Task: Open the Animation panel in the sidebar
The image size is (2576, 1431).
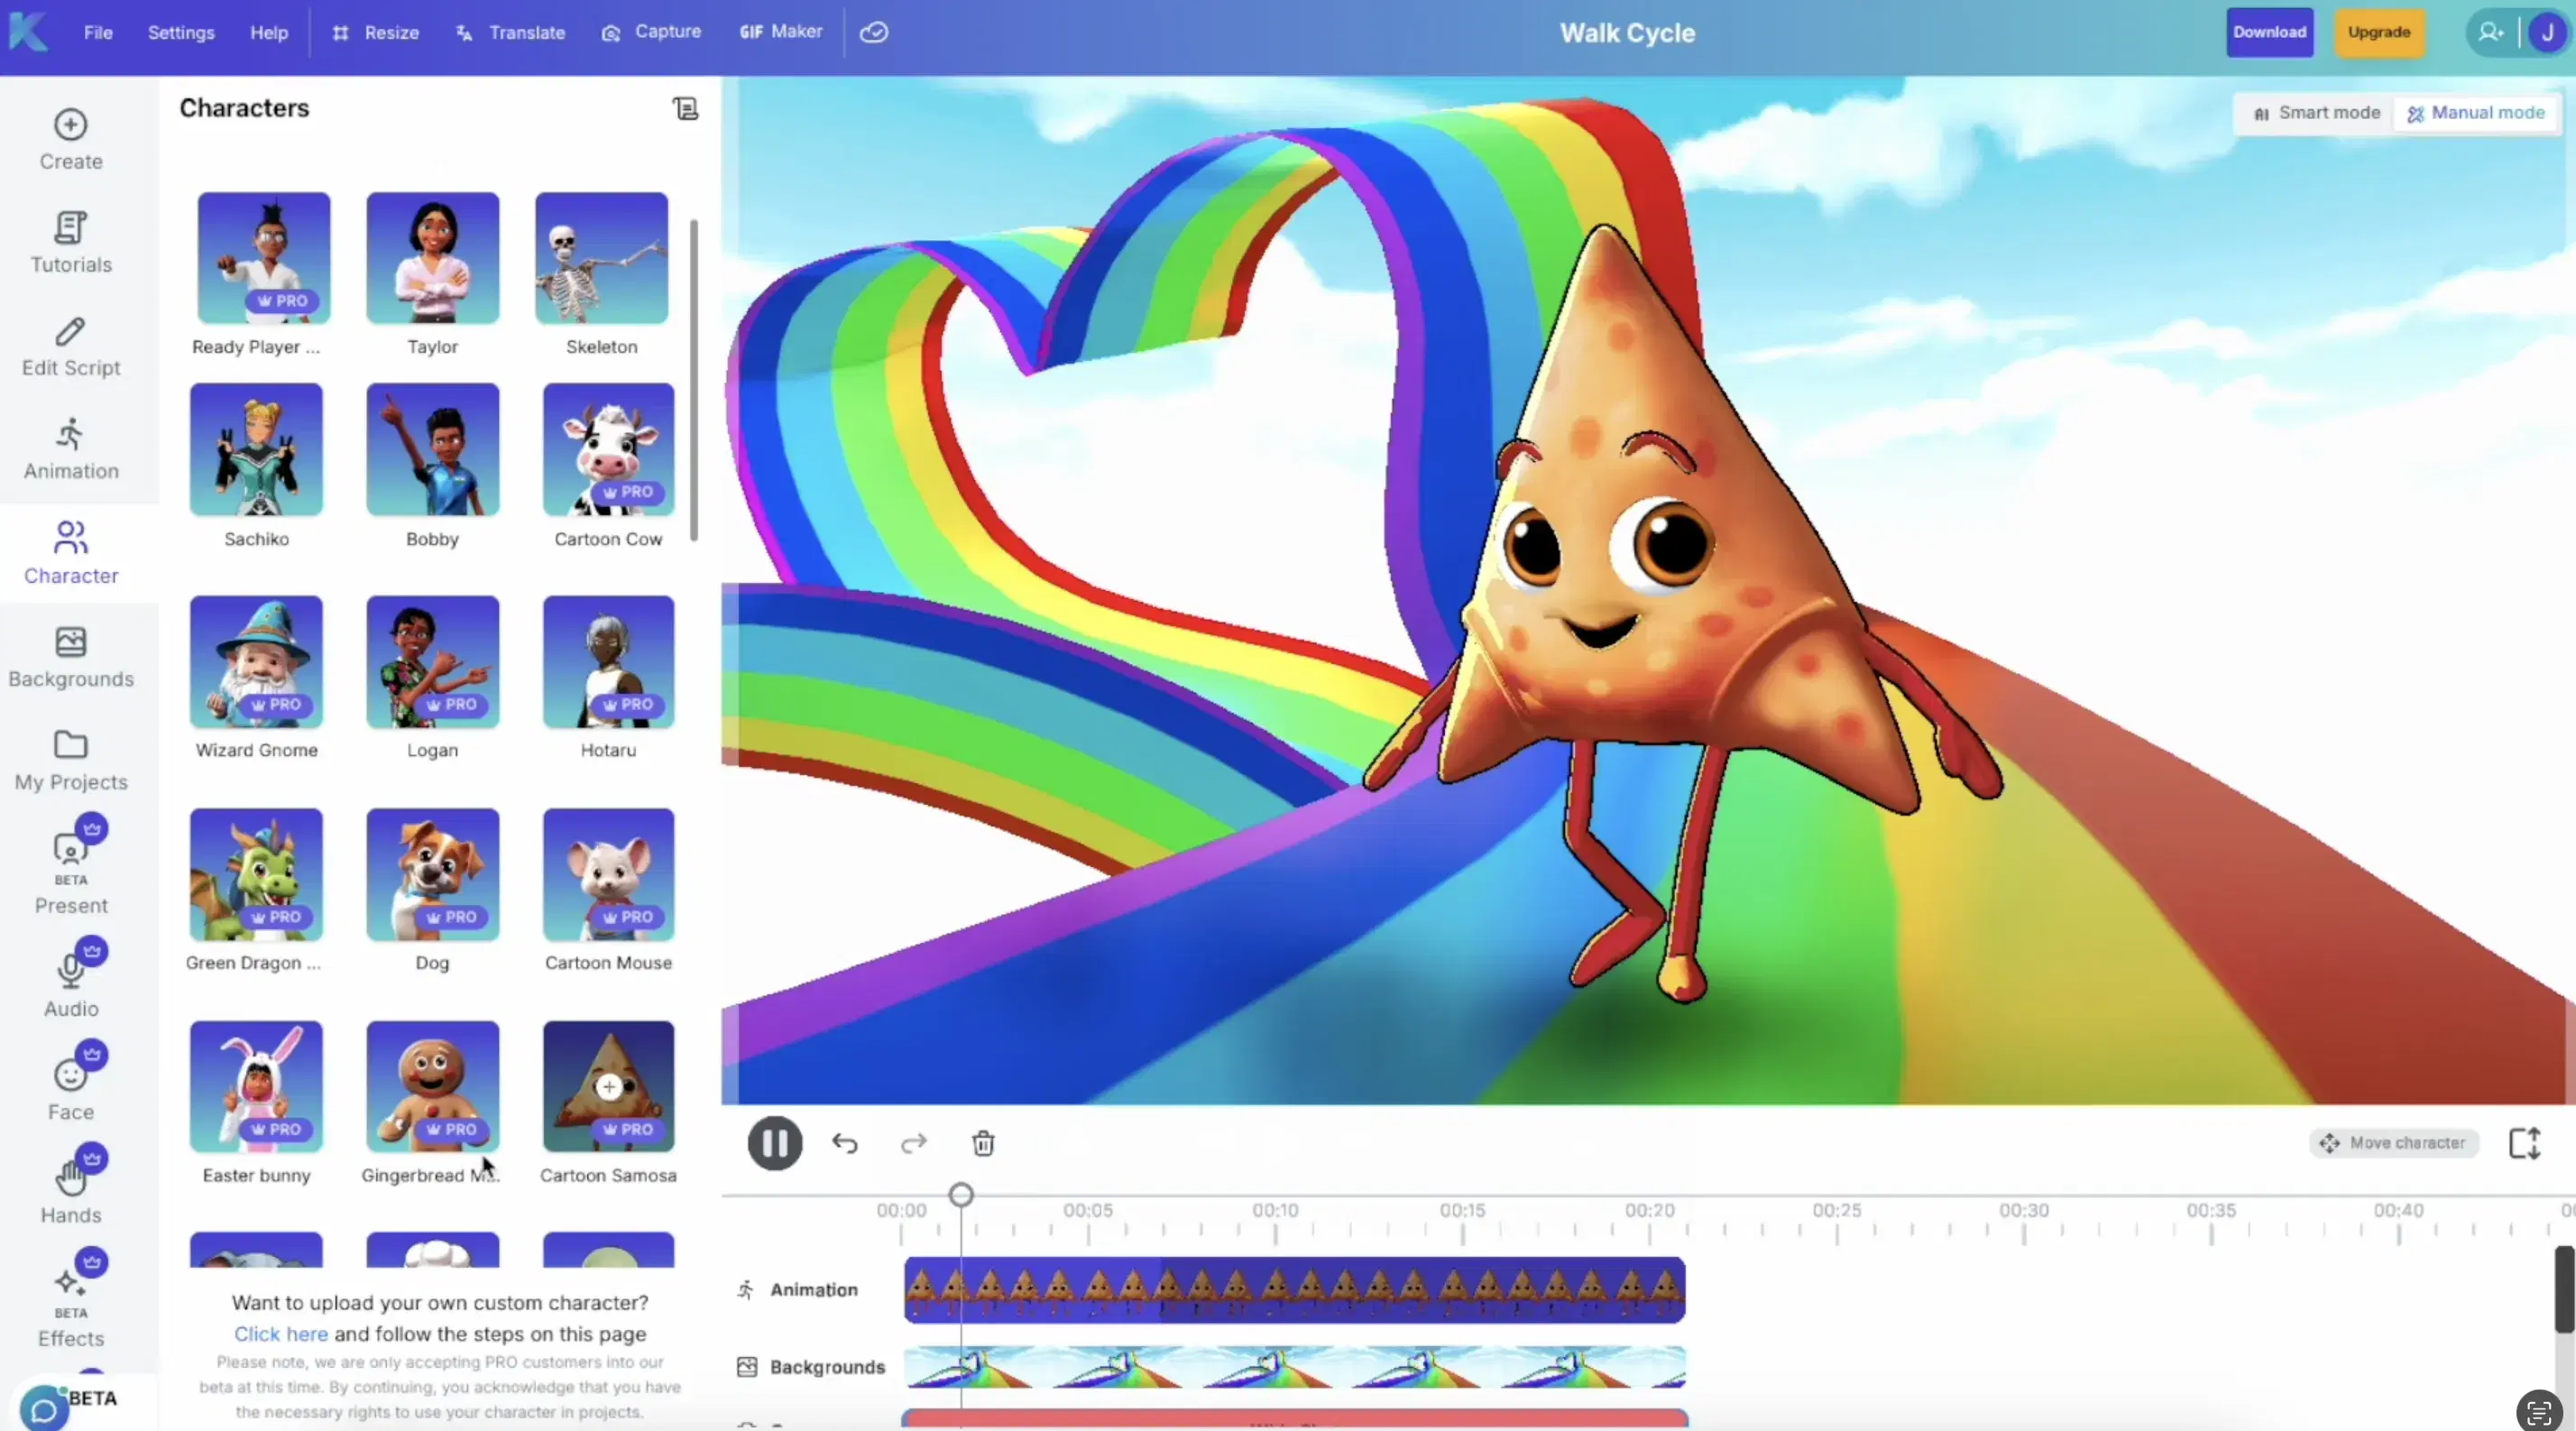Action: [71, 450]
